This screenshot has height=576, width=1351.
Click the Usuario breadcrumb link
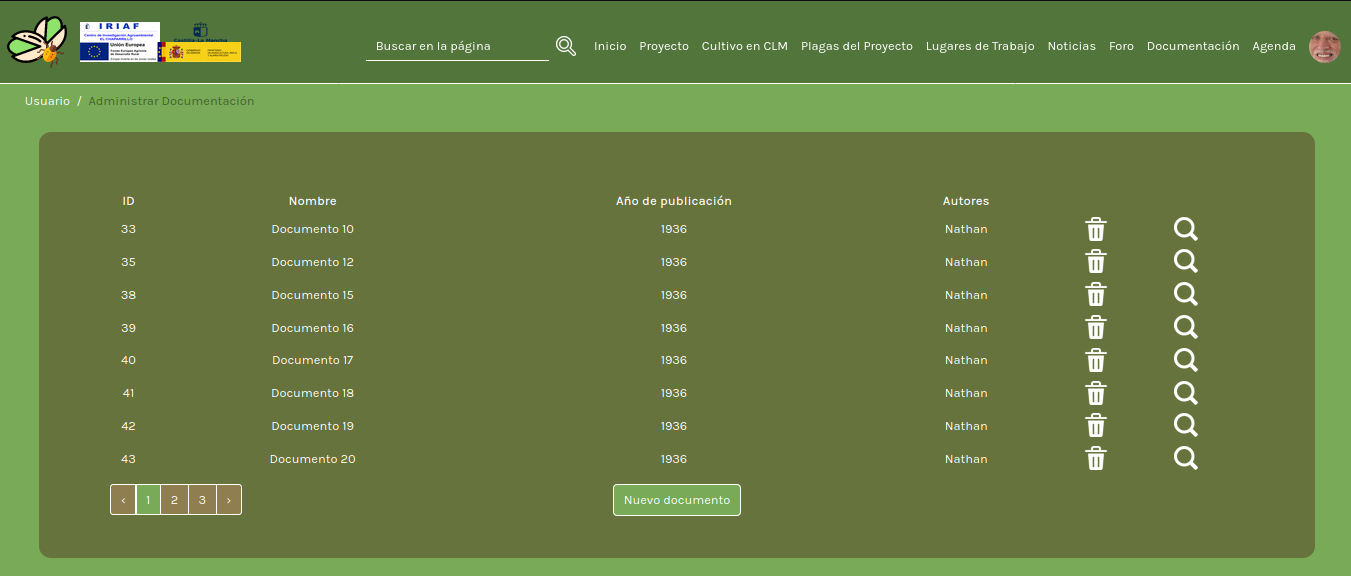pyautogui.click(x=47, y=101)
